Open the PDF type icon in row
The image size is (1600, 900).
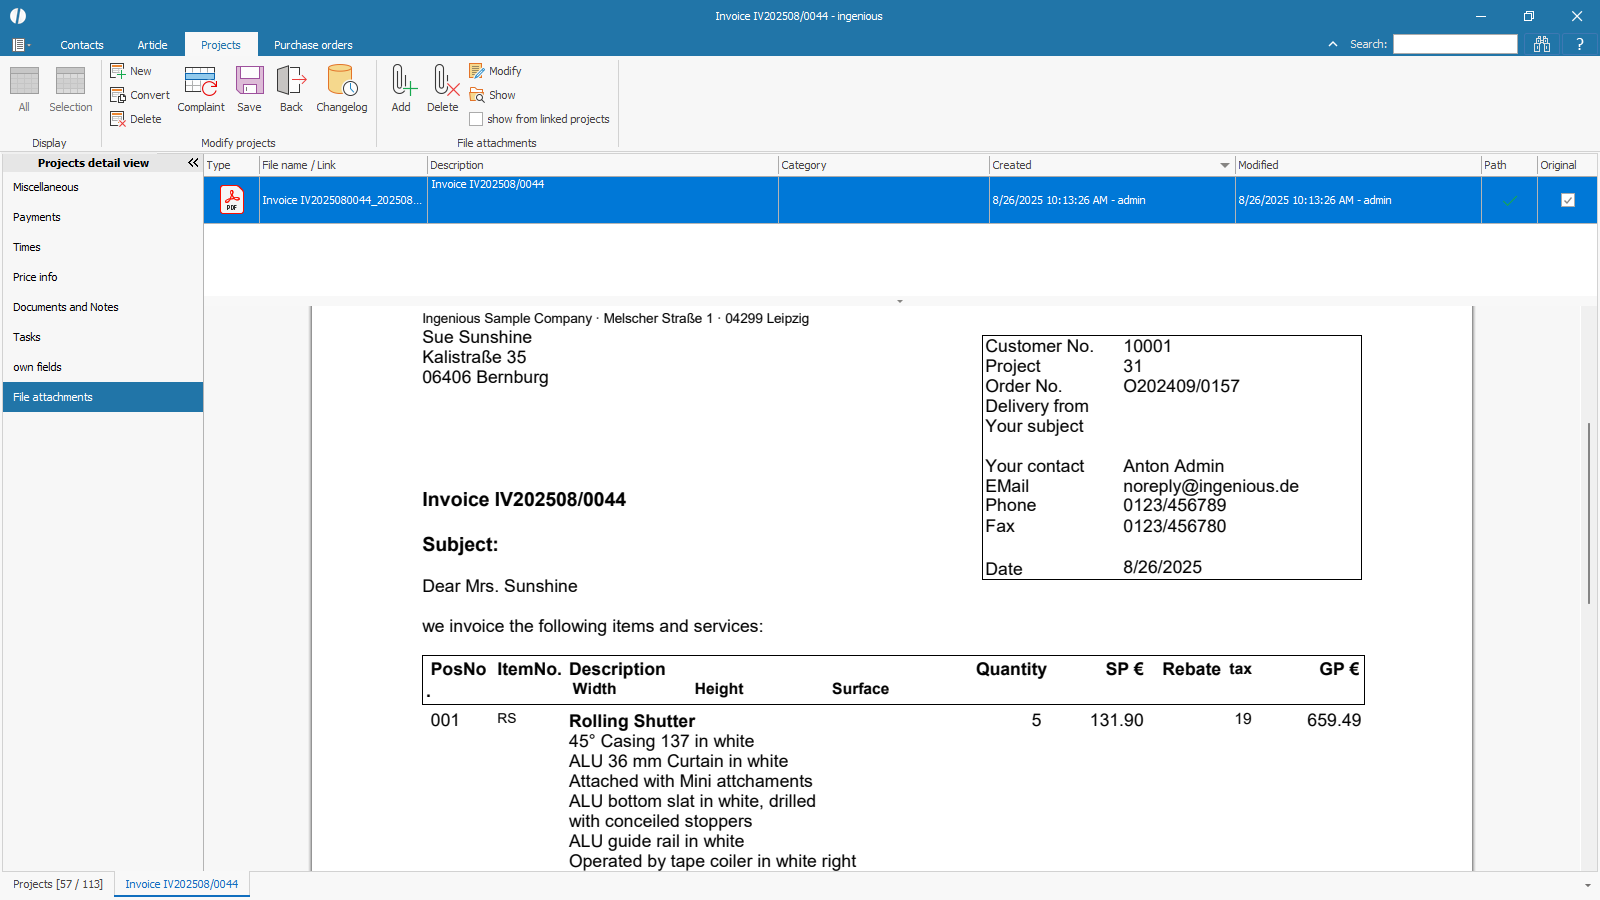point(232,200)
